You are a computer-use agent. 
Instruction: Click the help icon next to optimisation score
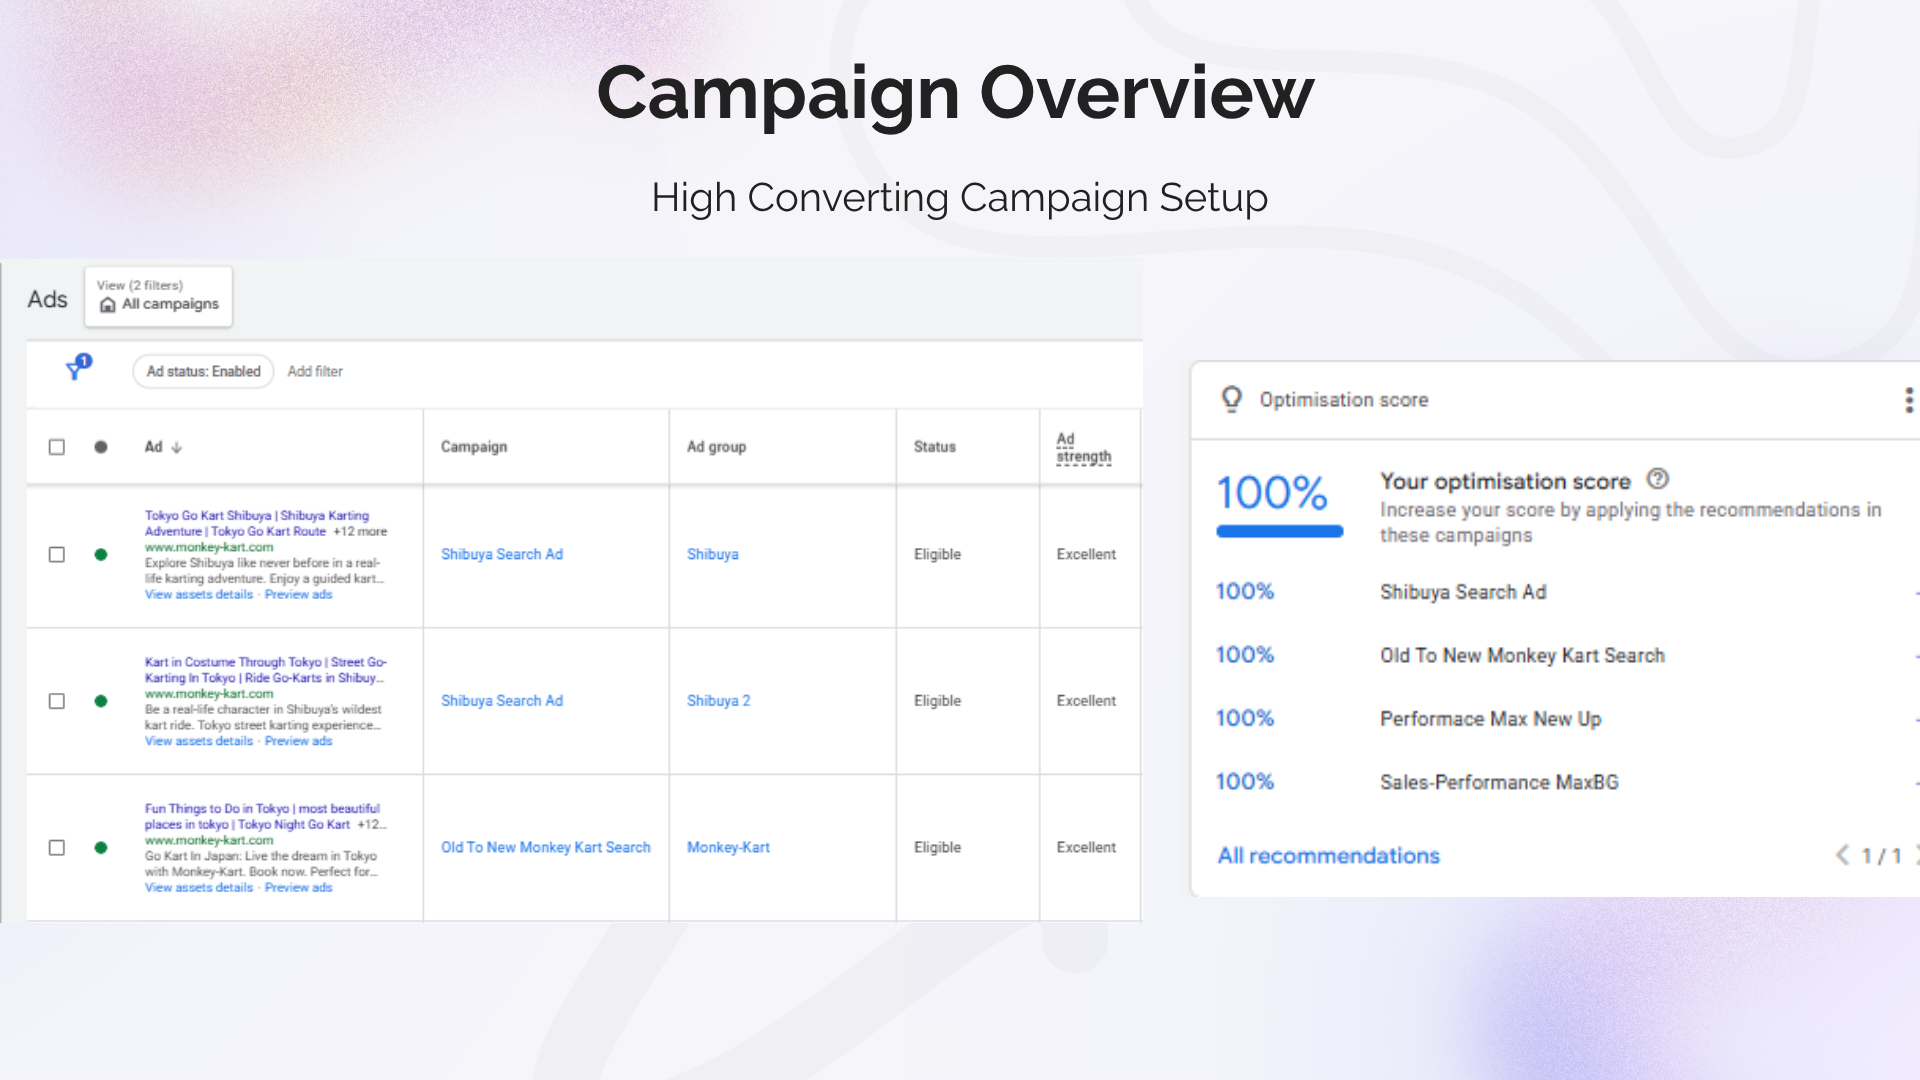(1657, 479)
